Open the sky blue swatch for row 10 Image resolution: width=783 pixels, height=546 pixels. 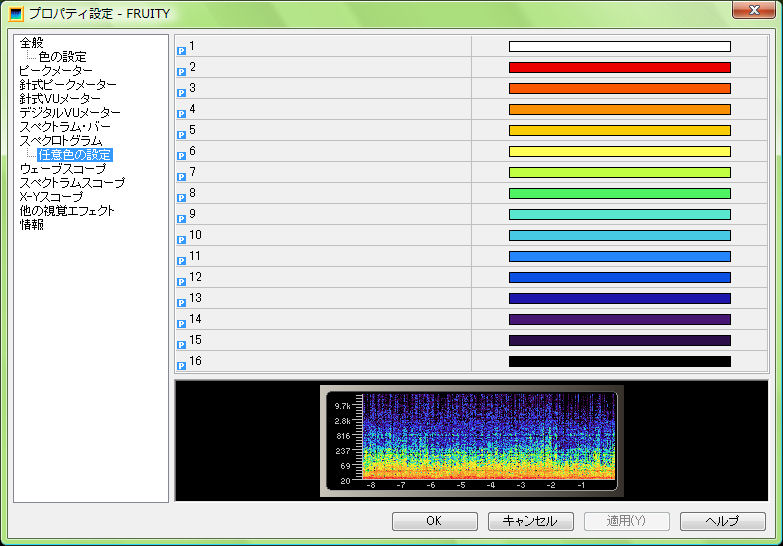click(620, 235)
